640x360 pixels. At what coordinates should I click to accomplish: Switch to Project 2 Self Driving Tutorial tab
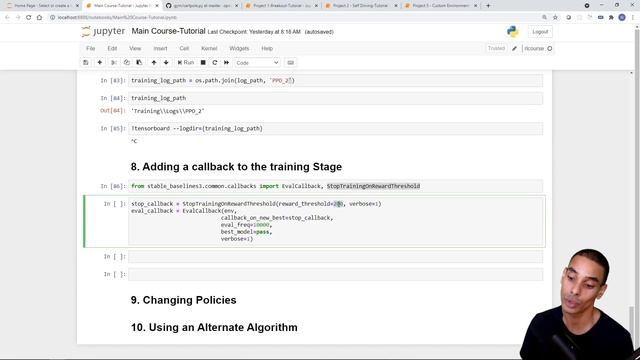click(361, 6)
